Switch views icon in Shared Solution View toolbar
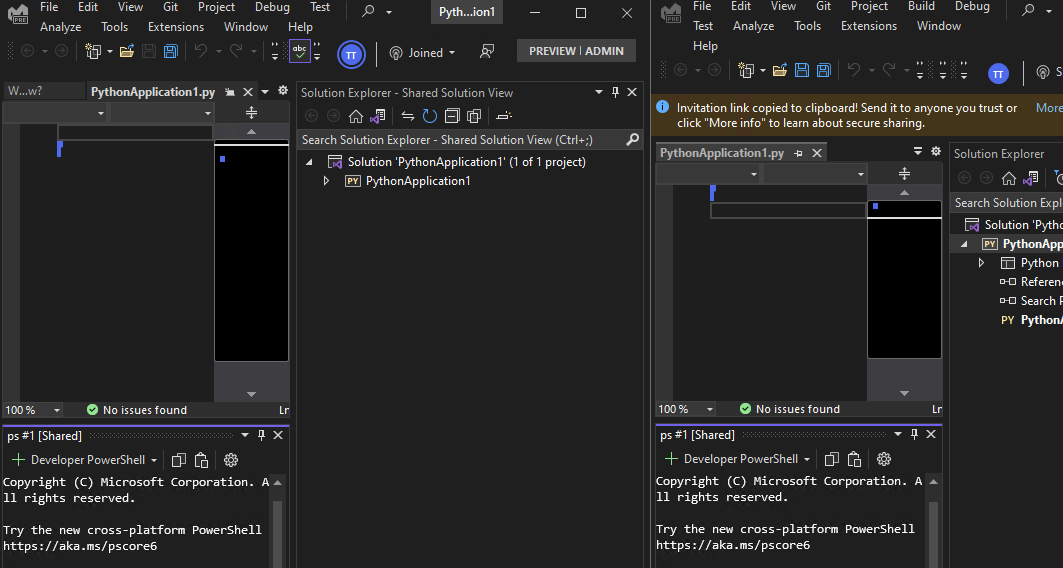Image resolution: width=1063 pixels, height=568 pixels. [x=378, y=116]
